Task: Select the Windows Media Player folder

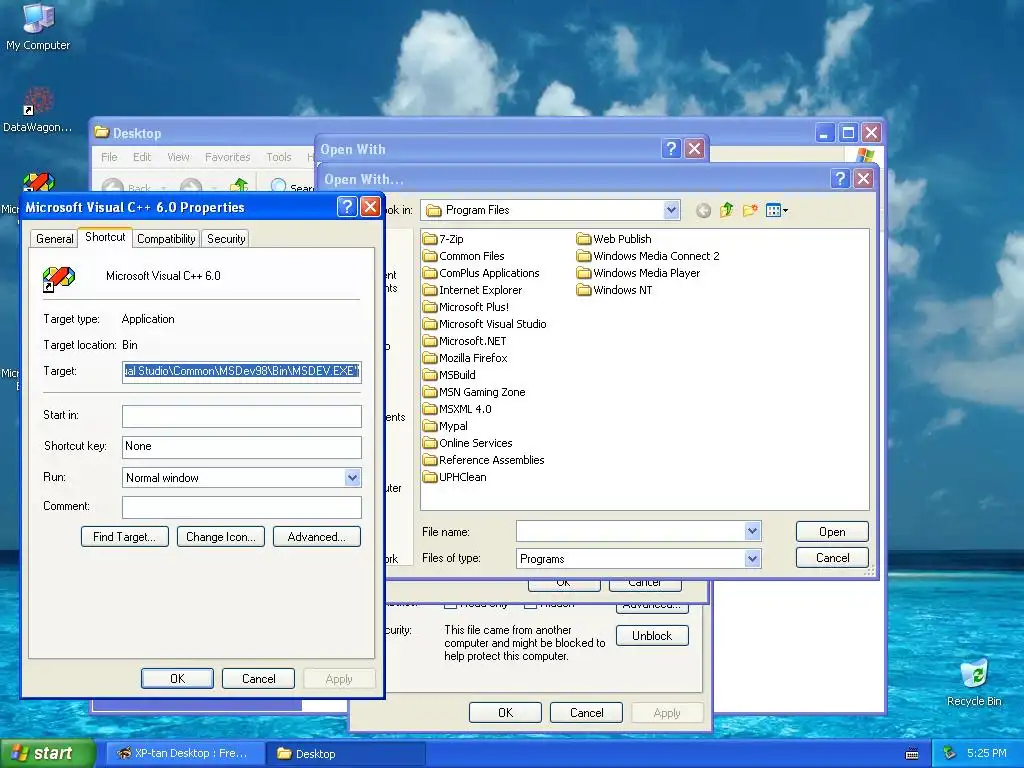Action: (x=639, y=273)
